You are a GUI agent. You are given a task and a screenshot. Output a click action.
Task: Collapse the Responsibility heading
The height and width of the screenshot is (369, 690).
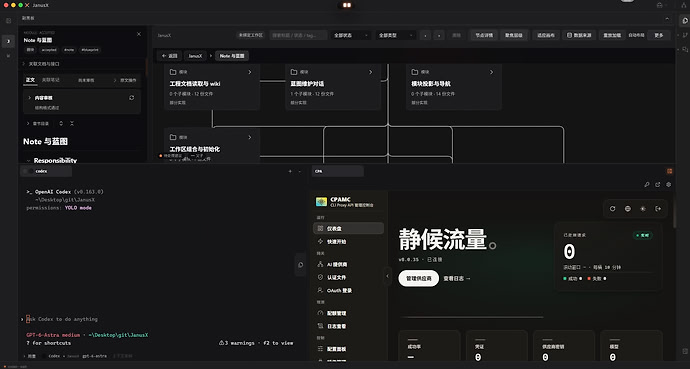click(29, 161)
